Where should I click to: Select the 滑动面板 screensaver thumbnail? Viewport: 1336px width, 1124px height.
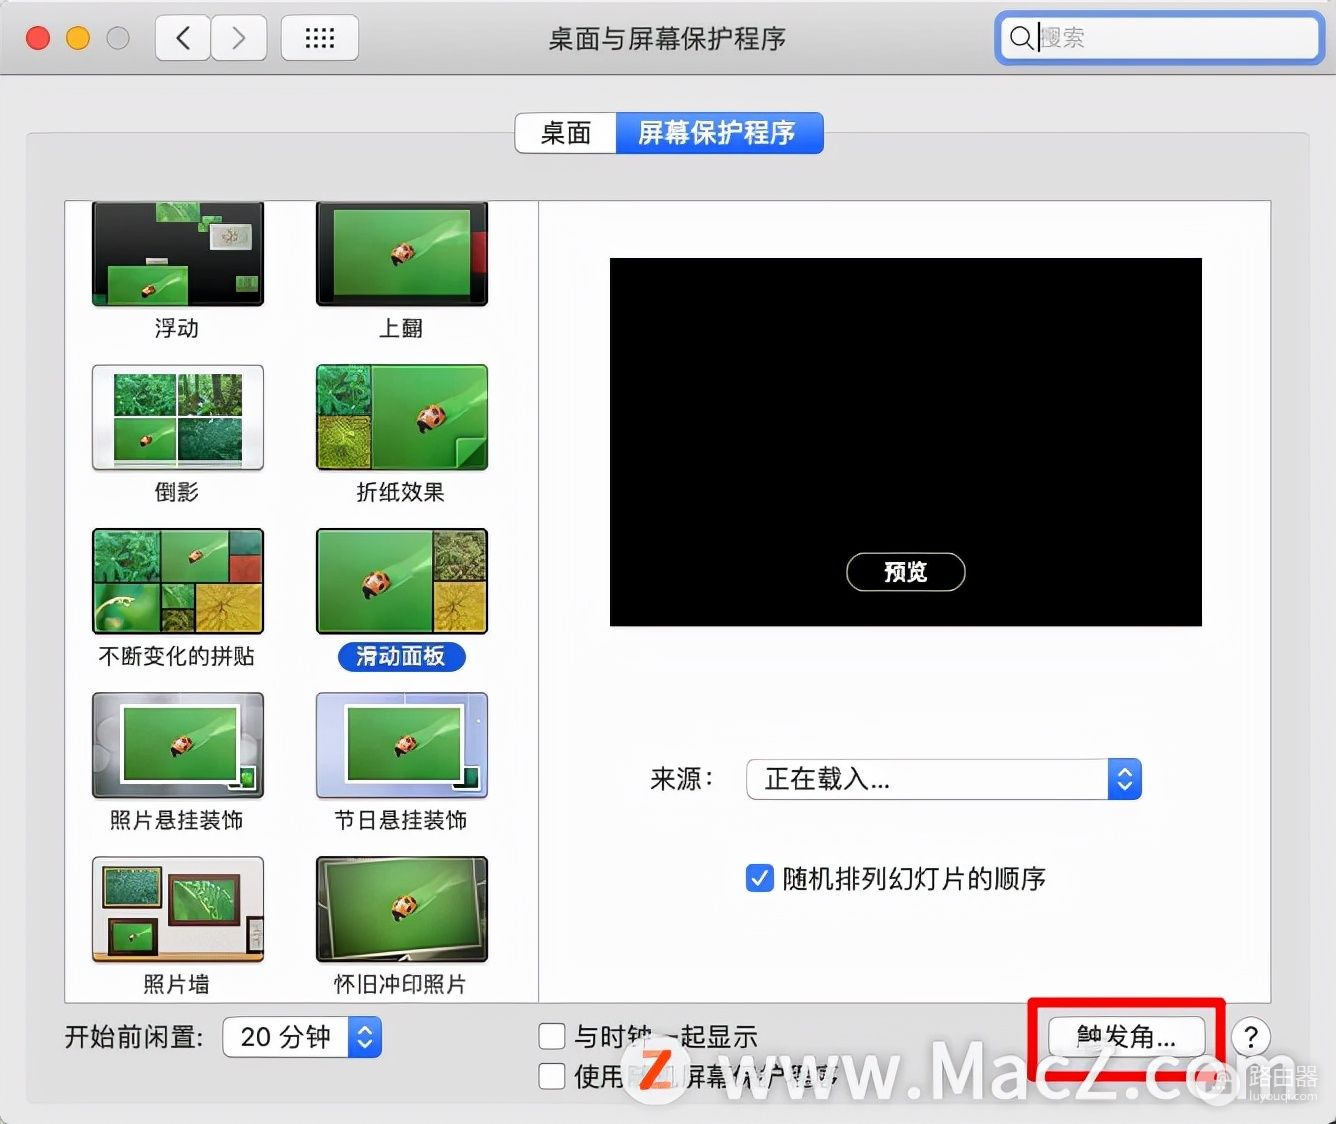402,581
